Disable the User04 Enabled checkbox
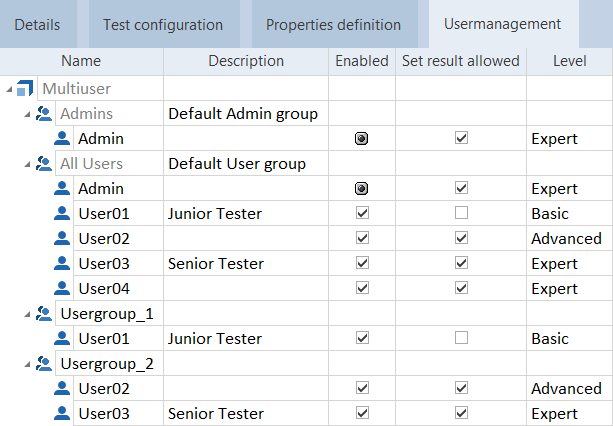Viewport: 613px width, 426px height. [362, 289]
